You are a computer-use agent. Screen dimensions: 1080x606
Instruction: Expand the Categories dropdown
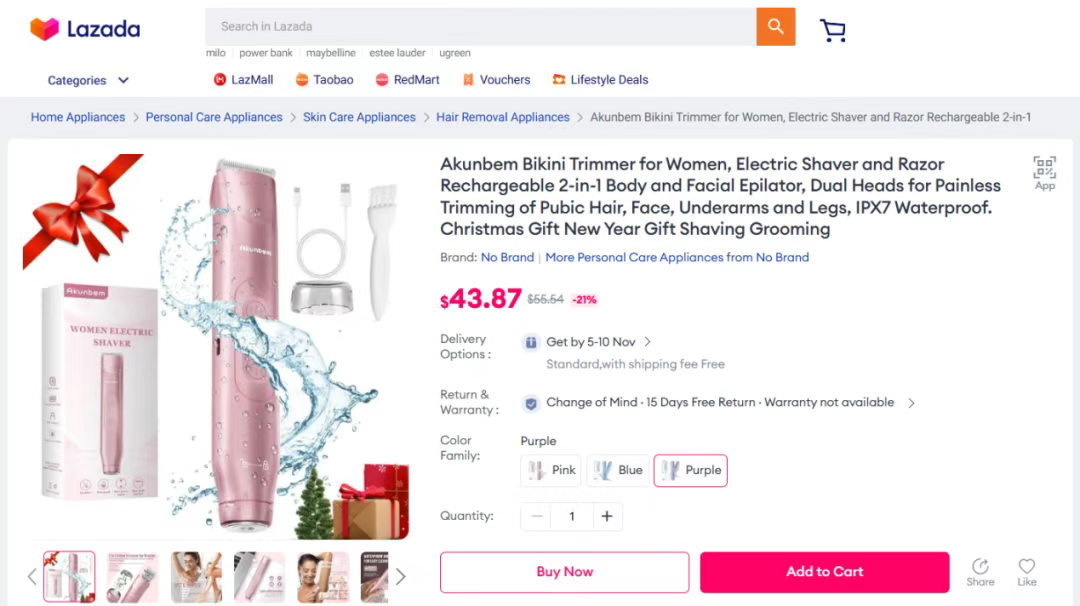[x=88, y=81]
